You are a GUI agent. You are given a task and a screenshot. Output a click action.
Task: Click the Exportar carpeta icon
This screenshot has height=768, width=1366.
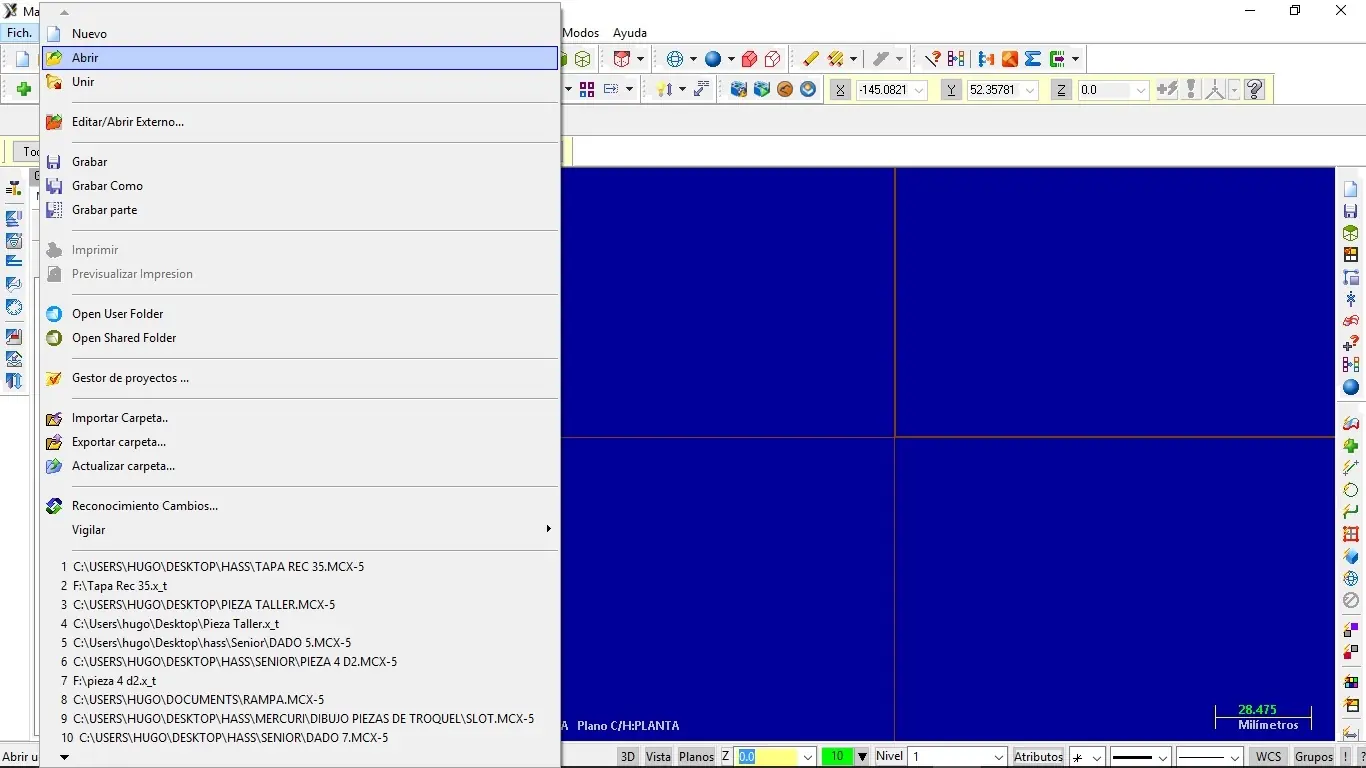pos(54,442)
